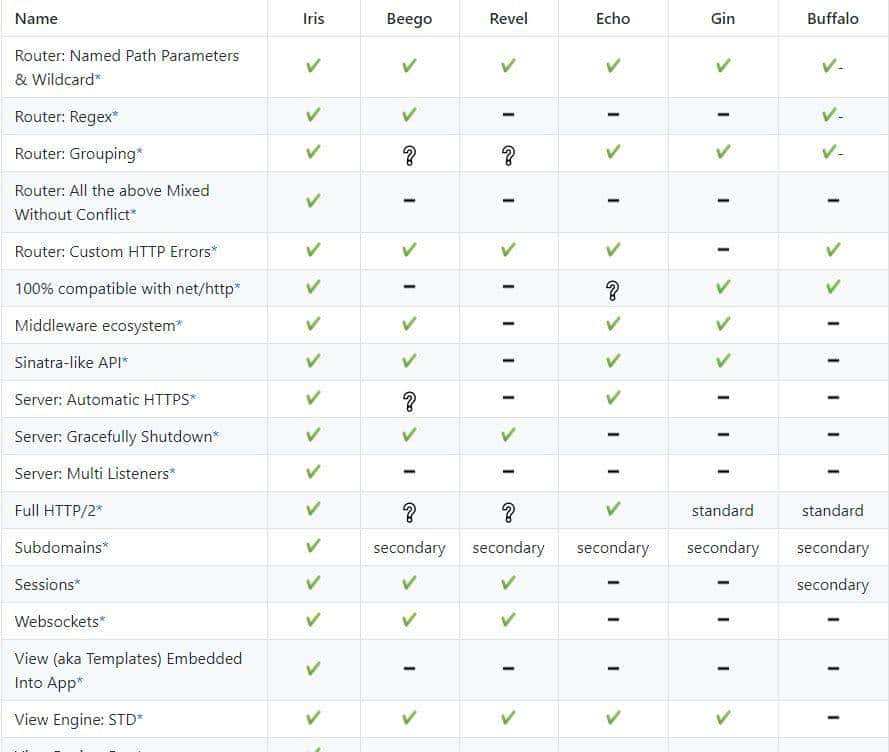Click Echo's question mark in net/http compatibility row

[613, 290]
